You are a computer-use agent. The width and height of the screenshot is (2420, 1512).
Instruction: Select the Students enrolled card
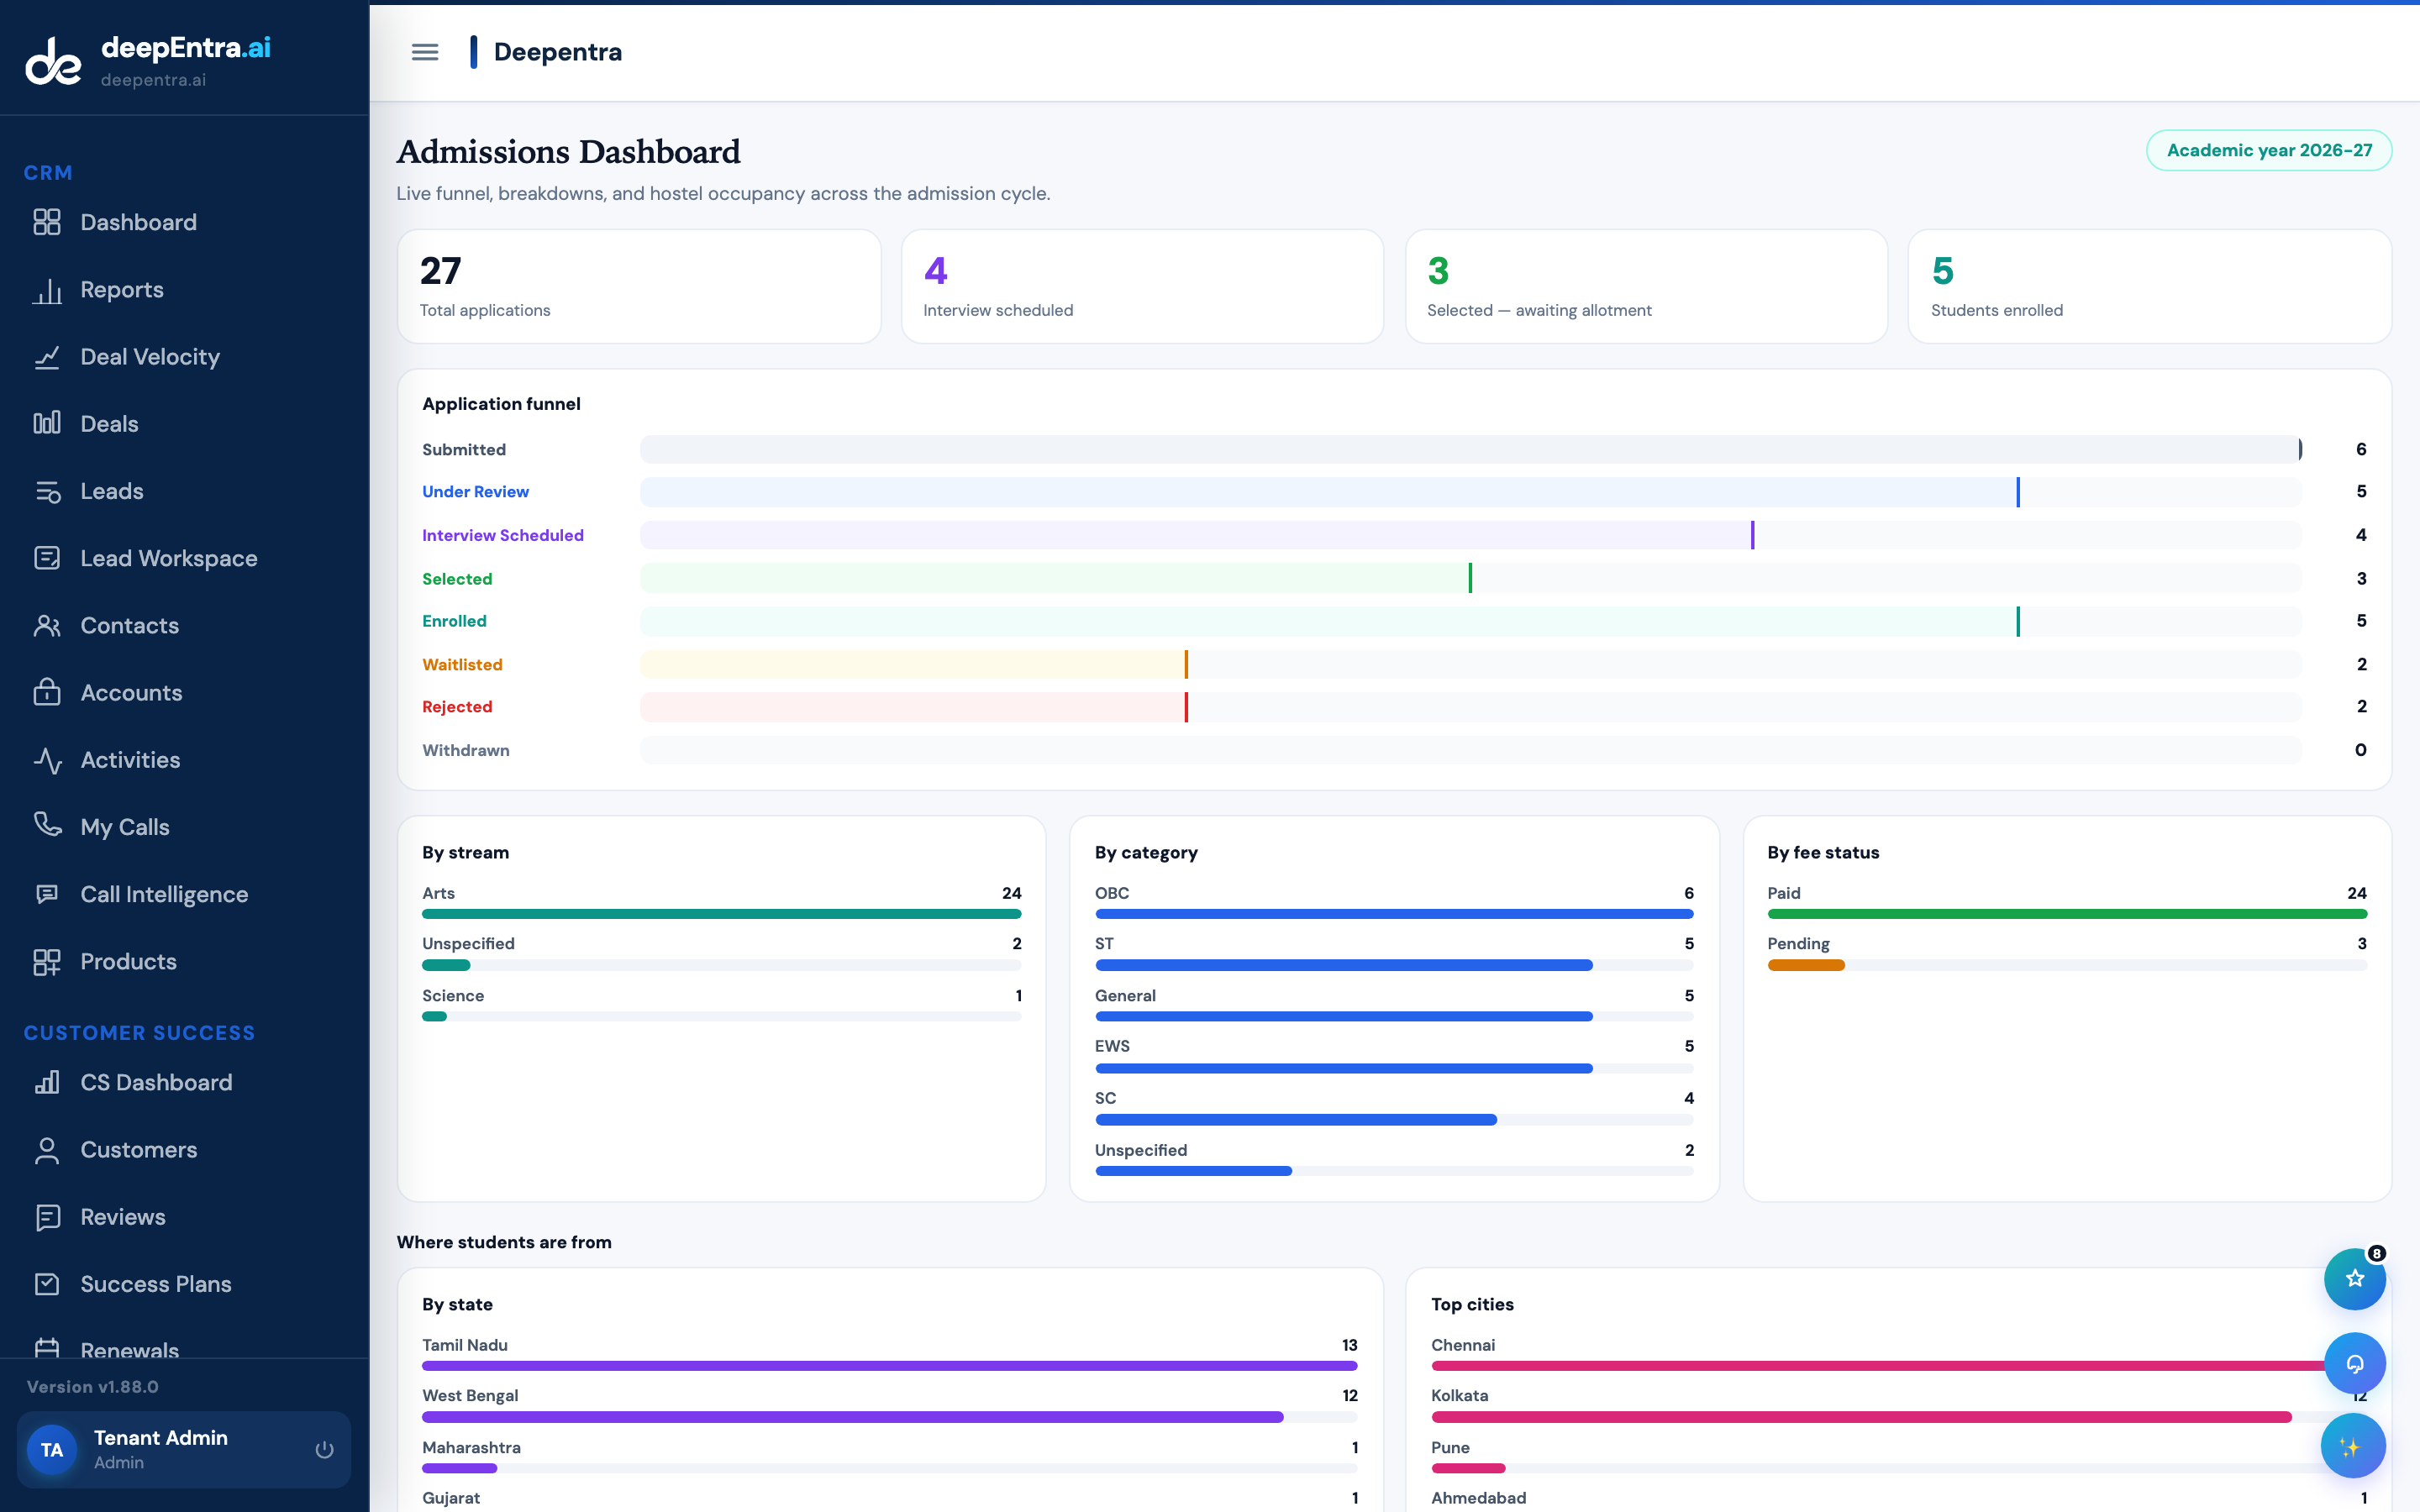point(2149,286)
